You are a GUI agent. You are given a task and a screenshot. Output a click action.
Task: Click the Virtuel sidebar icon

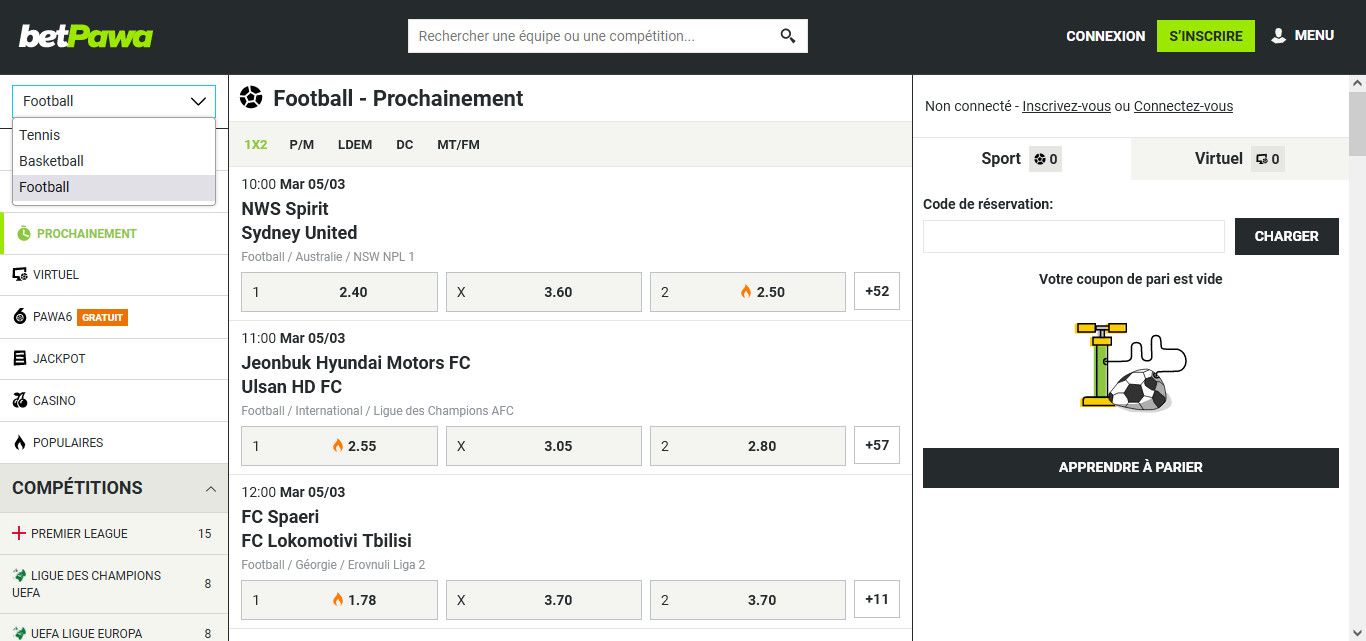[20, 274]
